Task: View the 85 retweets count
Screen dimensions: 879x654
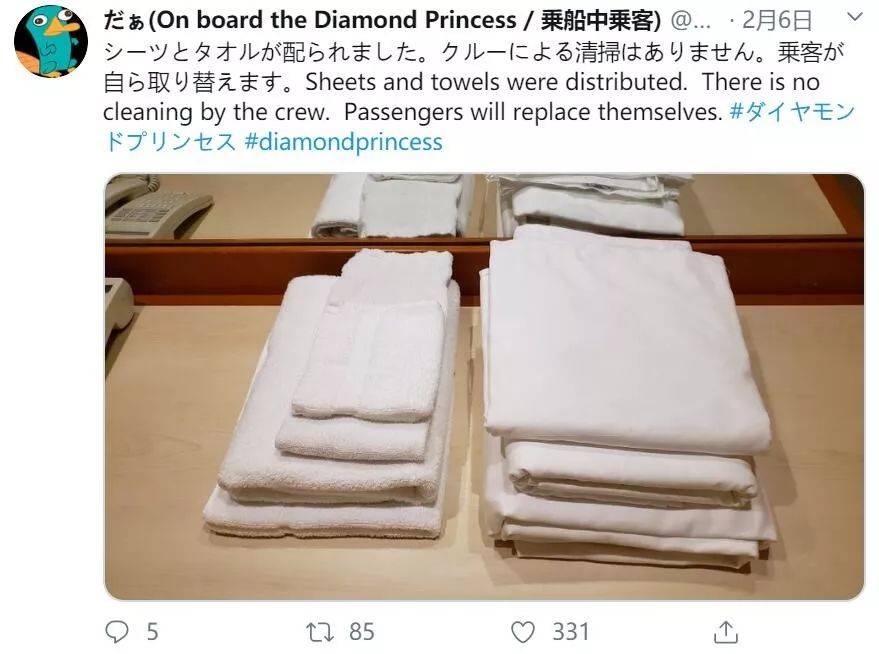Action: (362, 632)
